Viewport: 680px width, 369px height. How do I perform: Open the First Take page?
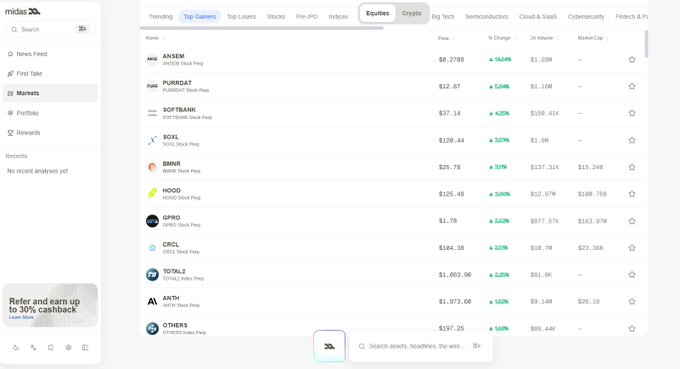pyautogui.click(x=50, y=73)
